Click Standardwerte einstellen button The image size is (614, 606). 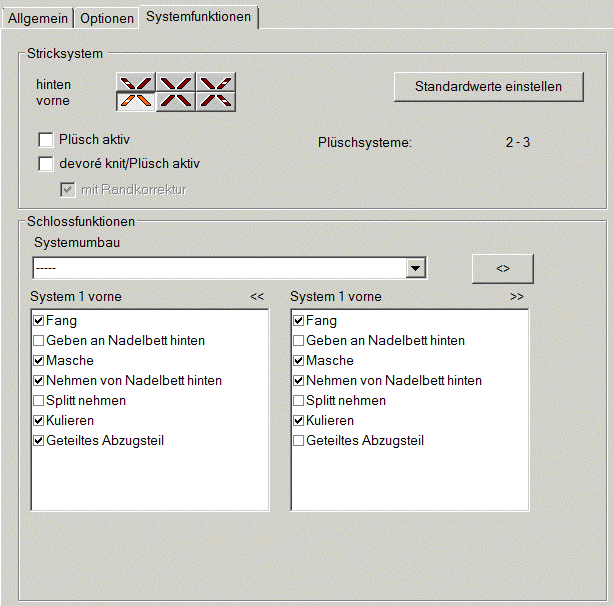[488, 87]
